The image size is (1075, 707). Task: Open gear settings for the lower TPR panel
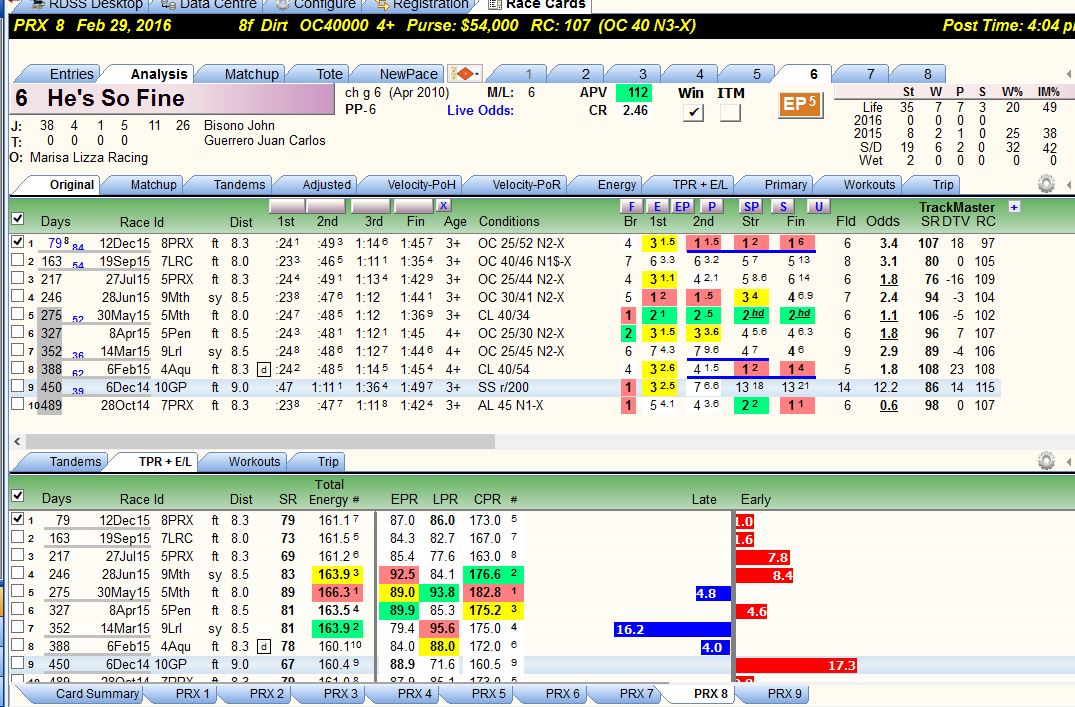tap(1046, 461)
